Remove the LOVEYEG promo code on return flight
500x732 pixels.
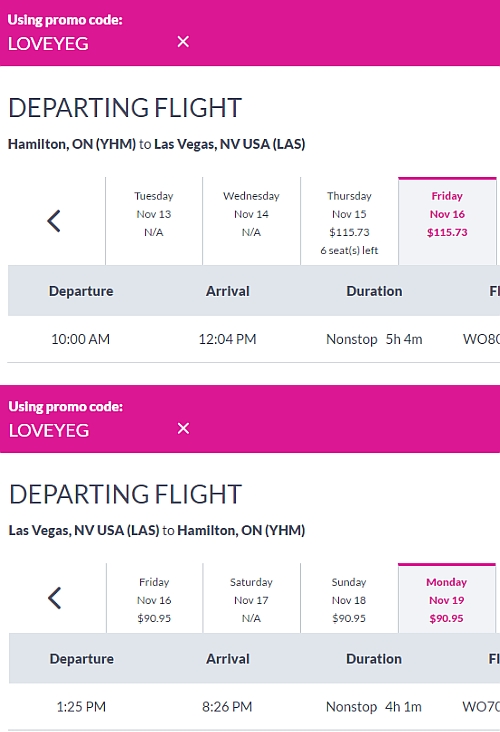(183, 428)
